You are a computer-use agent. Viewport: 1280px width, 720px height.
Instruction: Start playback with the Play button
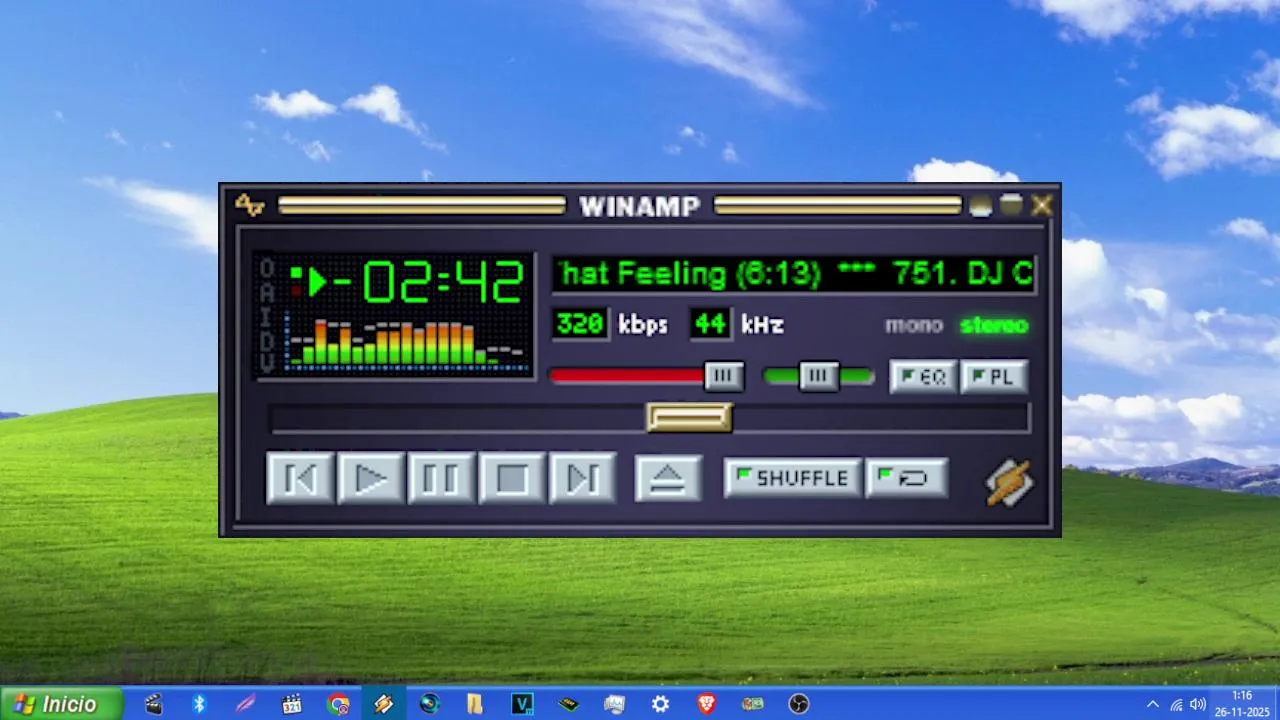pos(371,478)
